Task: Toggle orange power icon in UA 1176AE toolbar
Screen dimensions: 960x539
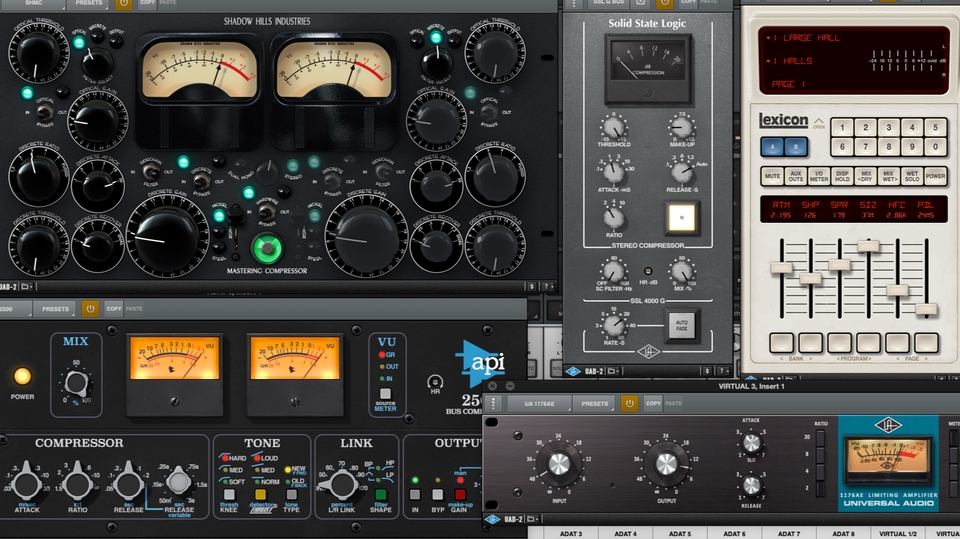Action: [x=629, y=403]
